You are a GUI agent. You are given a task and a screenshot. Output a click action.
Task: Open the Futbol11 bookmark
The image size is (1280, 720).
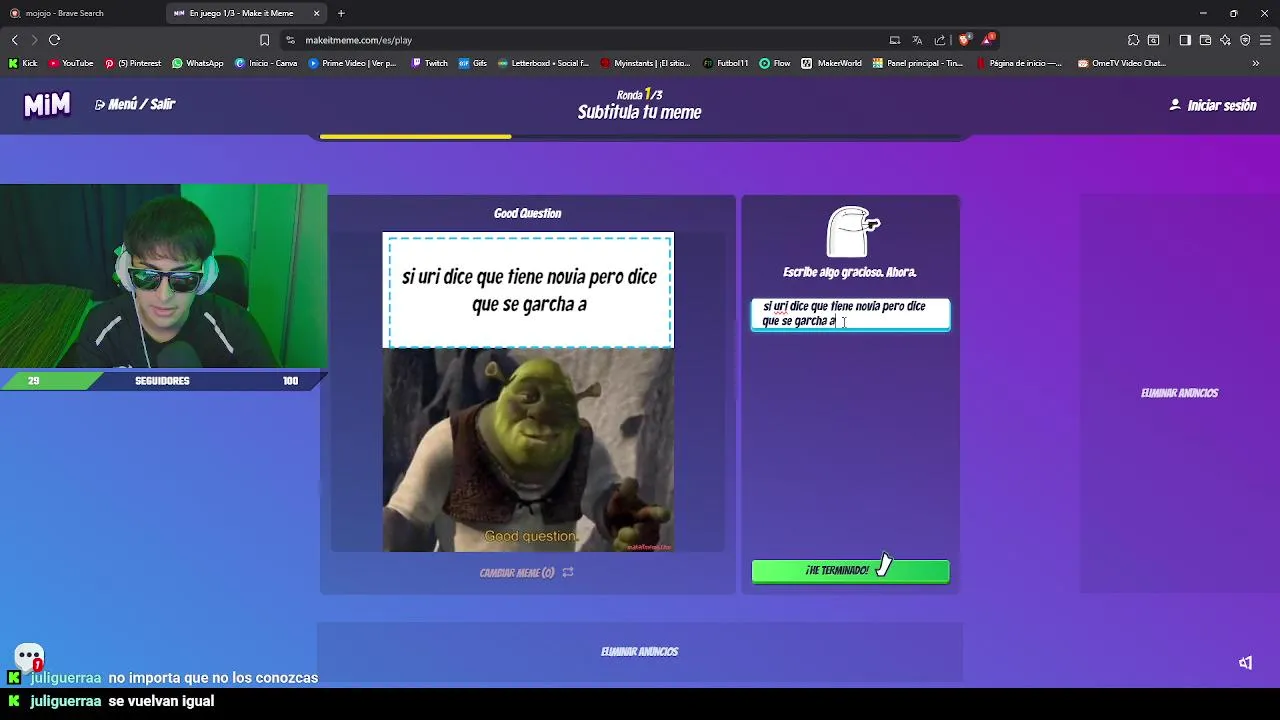point(726,63)
